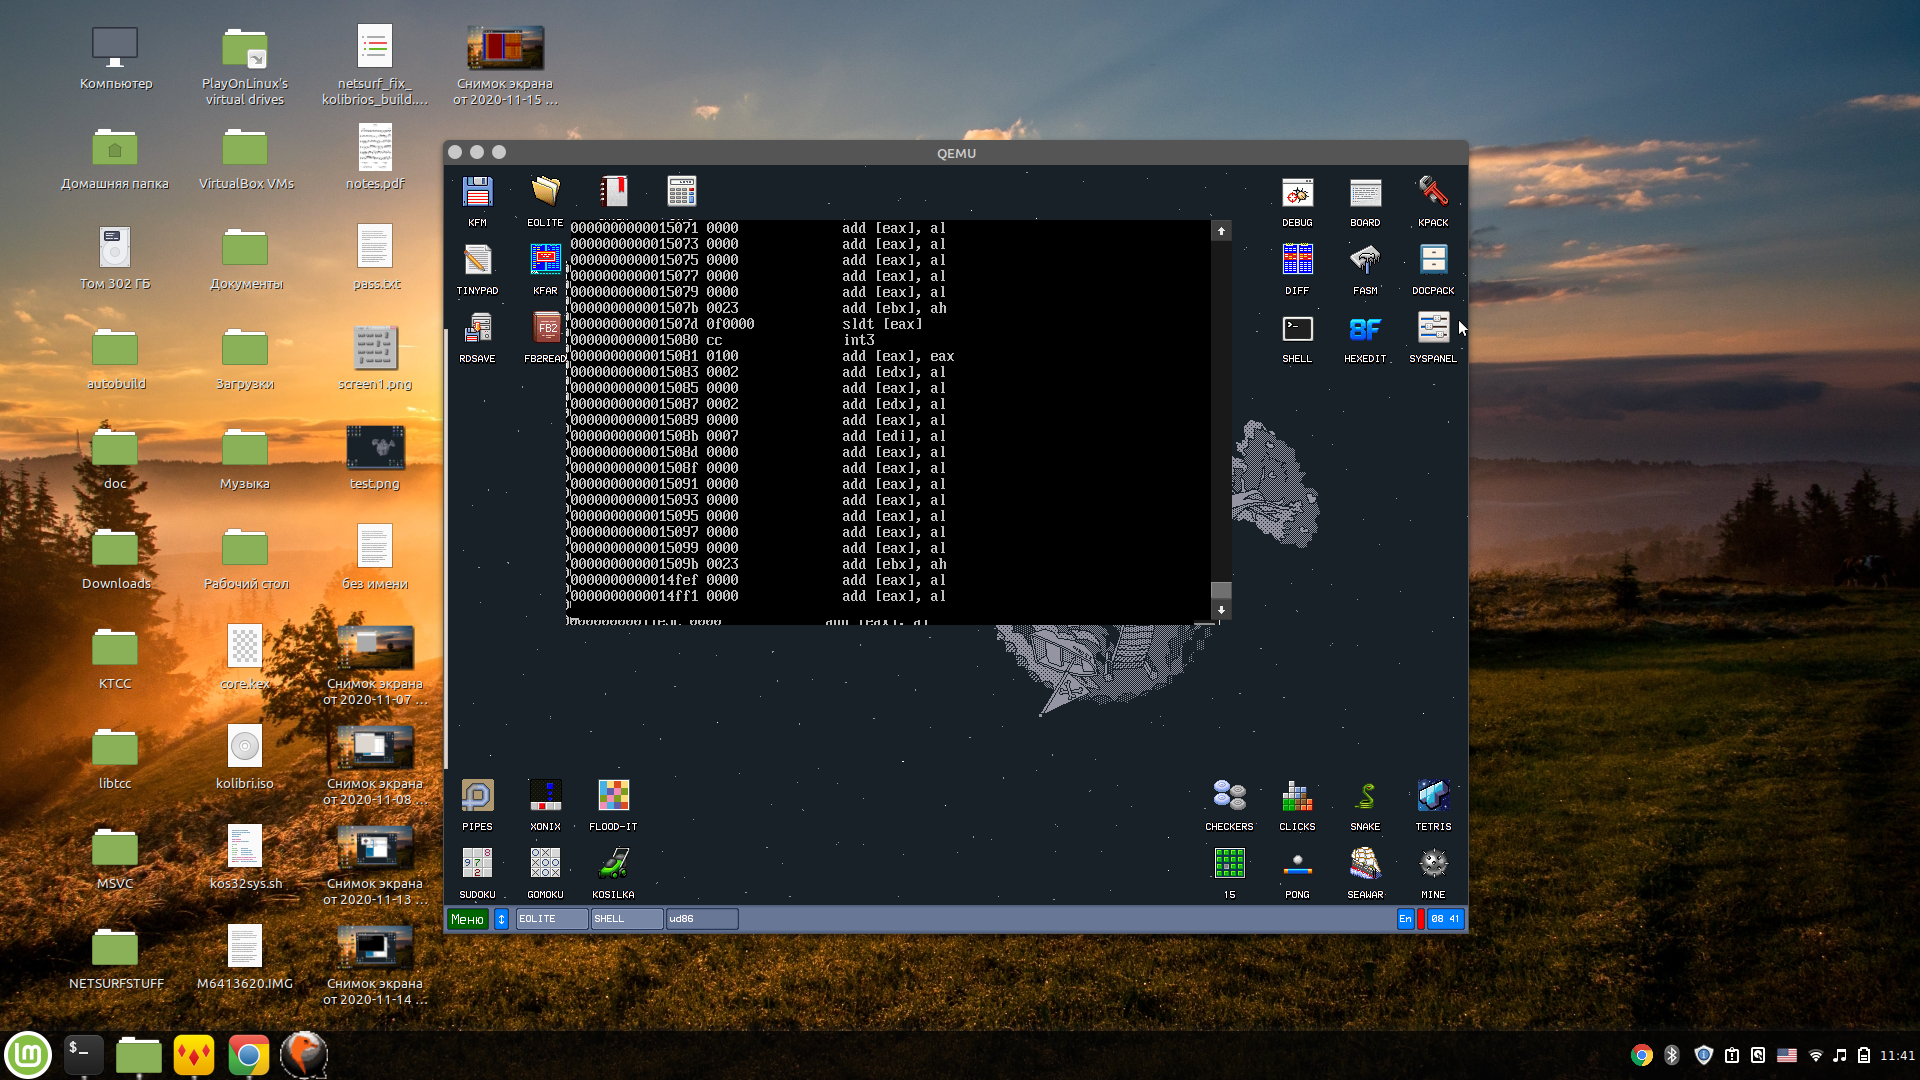Open the Компьютер desktop icon
Image resolution: width=1920 pixels, height=1080 pixels.
tap(115, 58)
